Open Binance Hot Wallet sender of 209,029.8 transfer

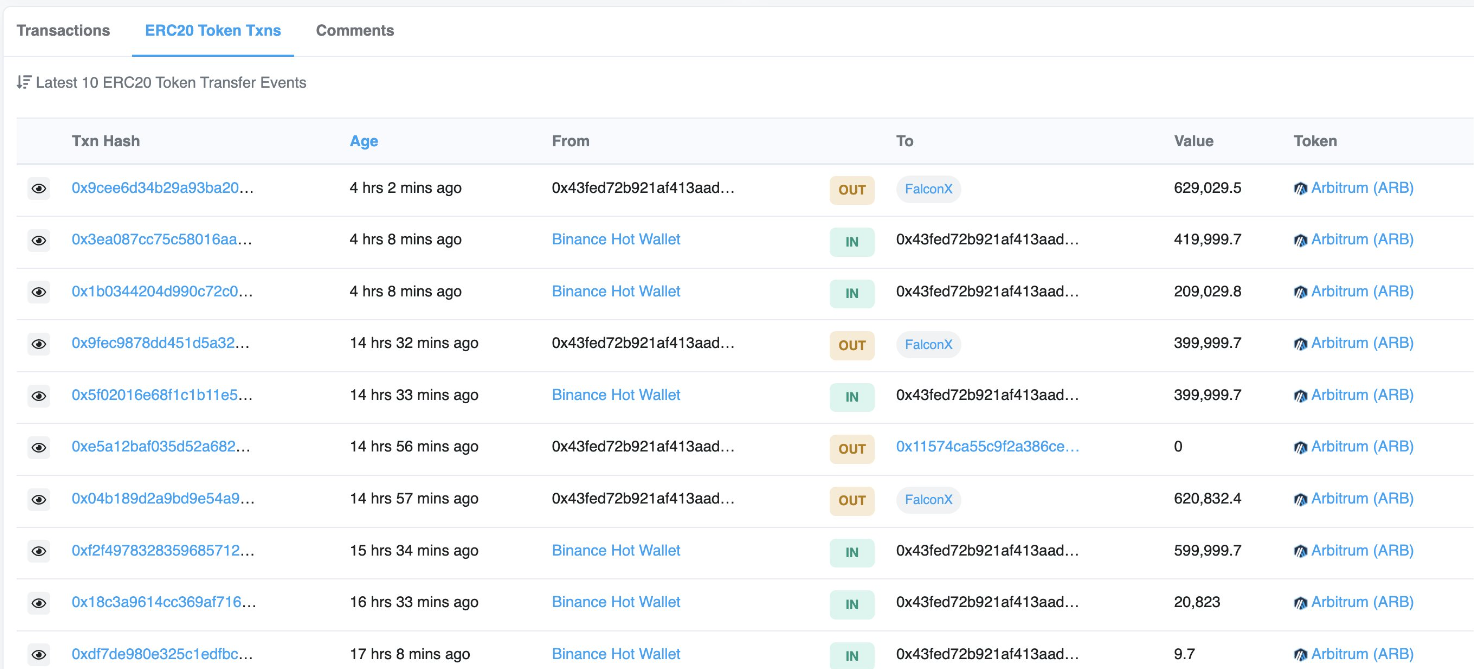[x=616, y=291]
